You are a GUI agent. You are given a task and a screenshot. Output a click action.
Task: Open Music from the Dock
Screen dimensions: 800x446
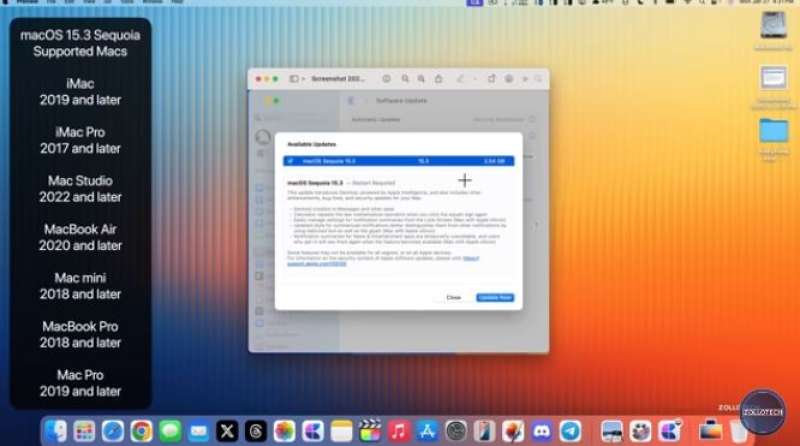coord(398,432)
